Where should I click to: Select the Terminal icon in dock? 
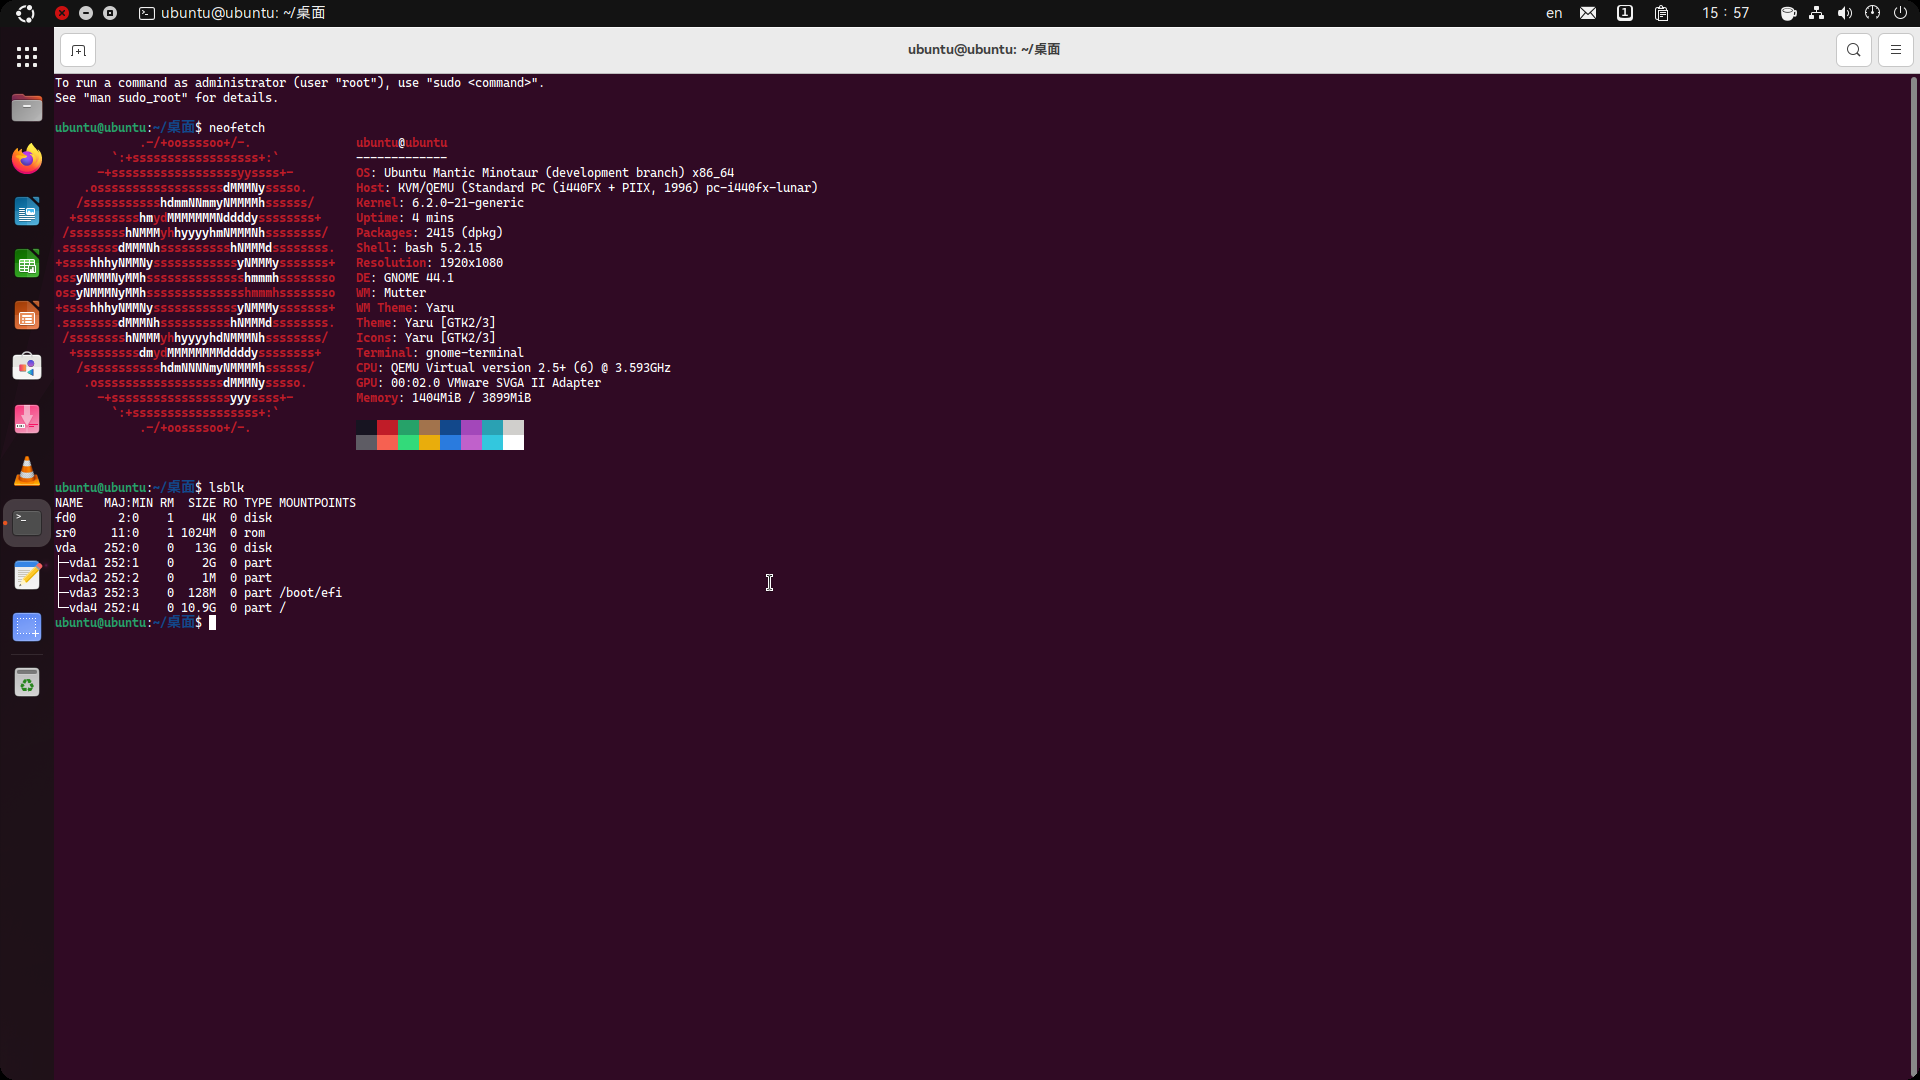point(27,523)
